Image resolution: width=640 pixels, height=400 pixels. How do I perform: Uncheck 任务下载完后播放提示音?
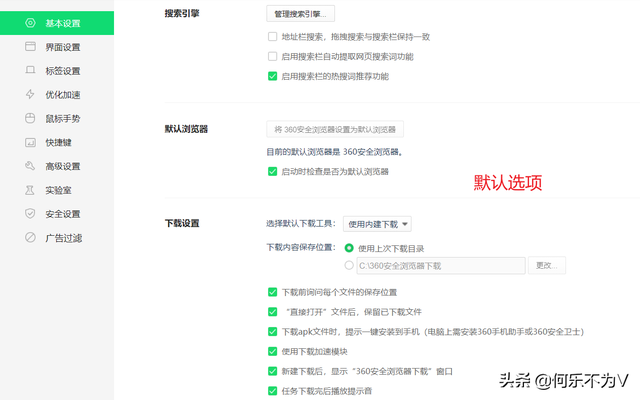click(272, 391)
